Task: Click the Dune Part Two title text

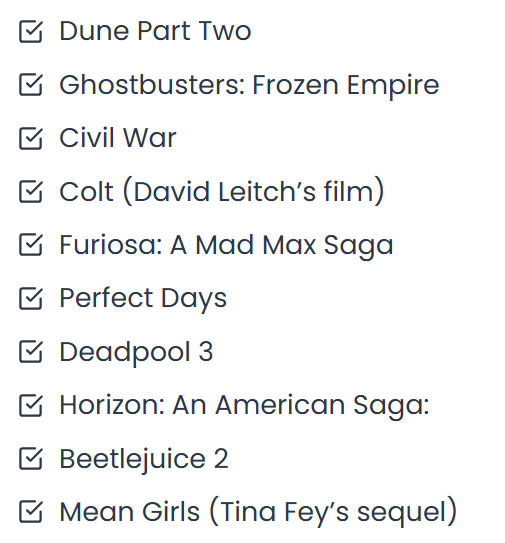Action: tap(155, 31)
